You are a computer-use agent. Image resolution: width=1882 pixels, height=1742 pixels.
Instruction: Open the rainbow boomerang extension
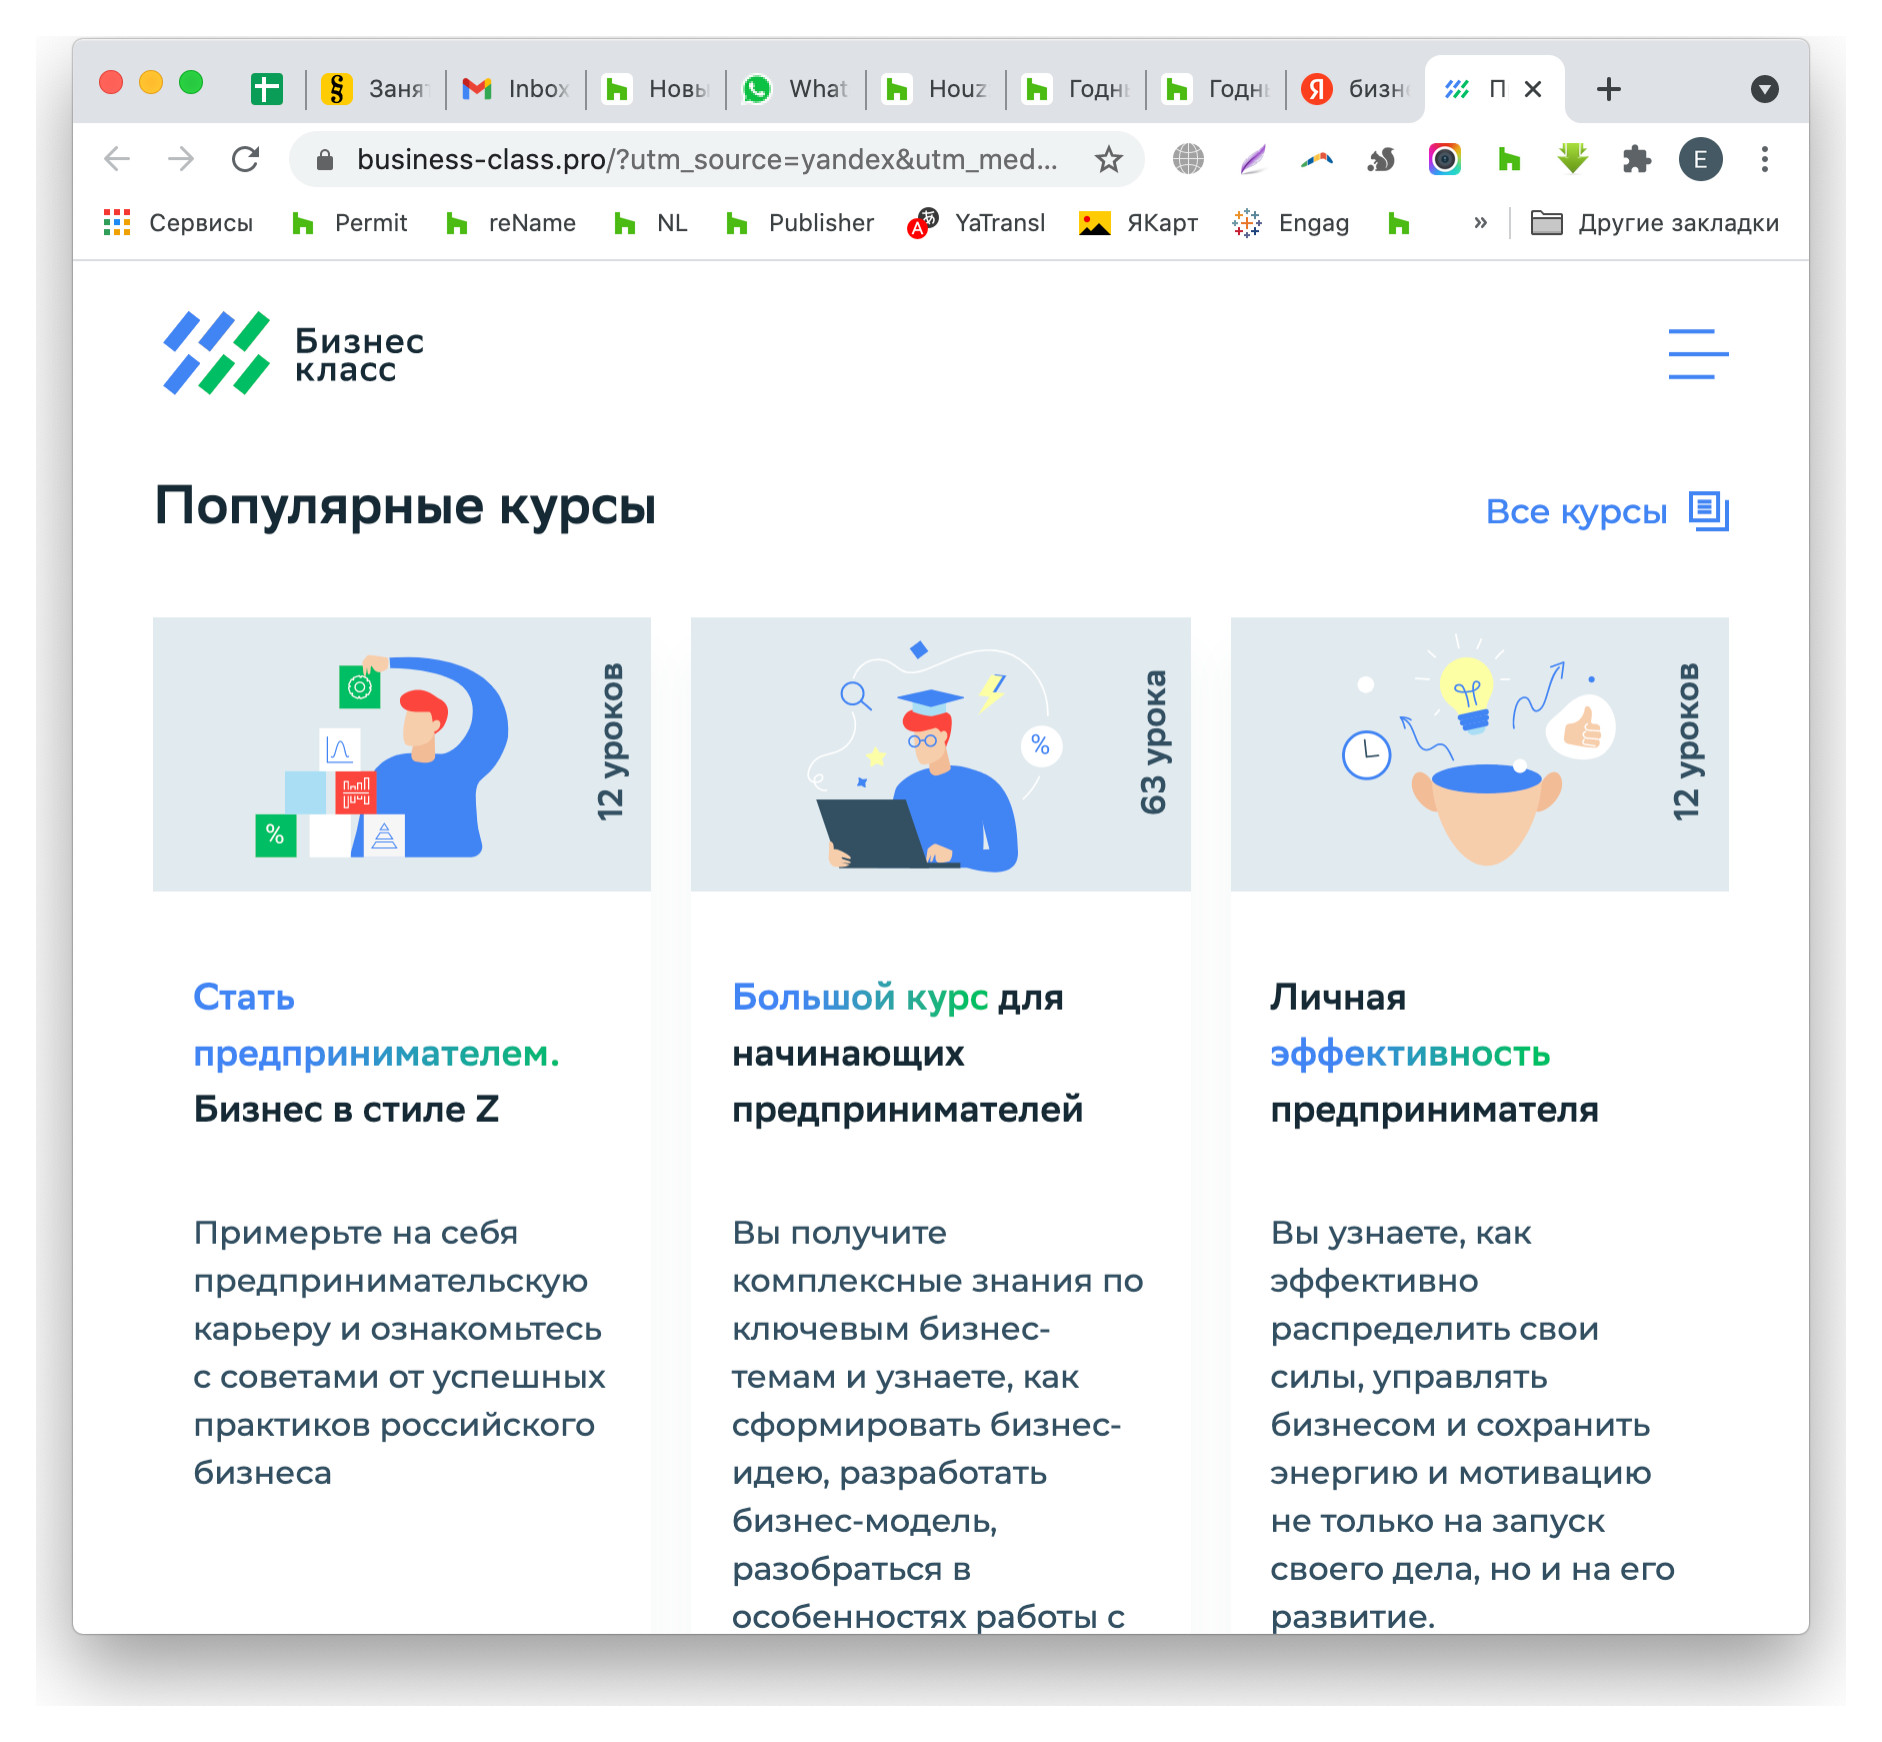1316,159
